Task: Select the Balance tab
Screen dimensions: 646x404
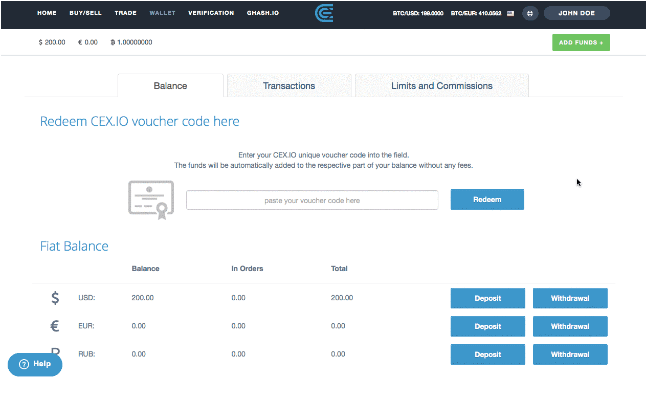Action: (170, 86)
